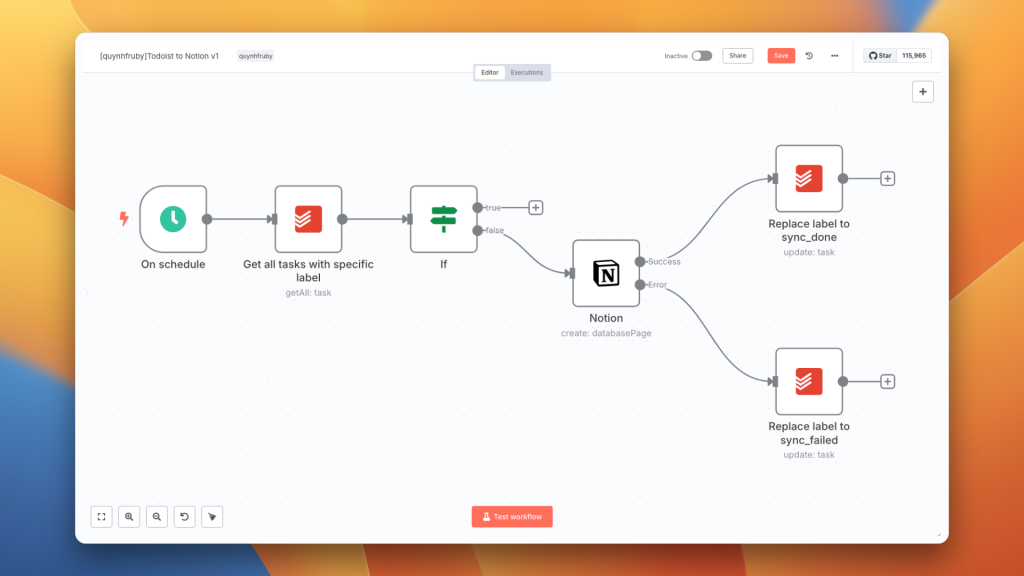Open the On schedule trigger node
This screenshot has width=1024, height=576.
click(x=173, y=219)
